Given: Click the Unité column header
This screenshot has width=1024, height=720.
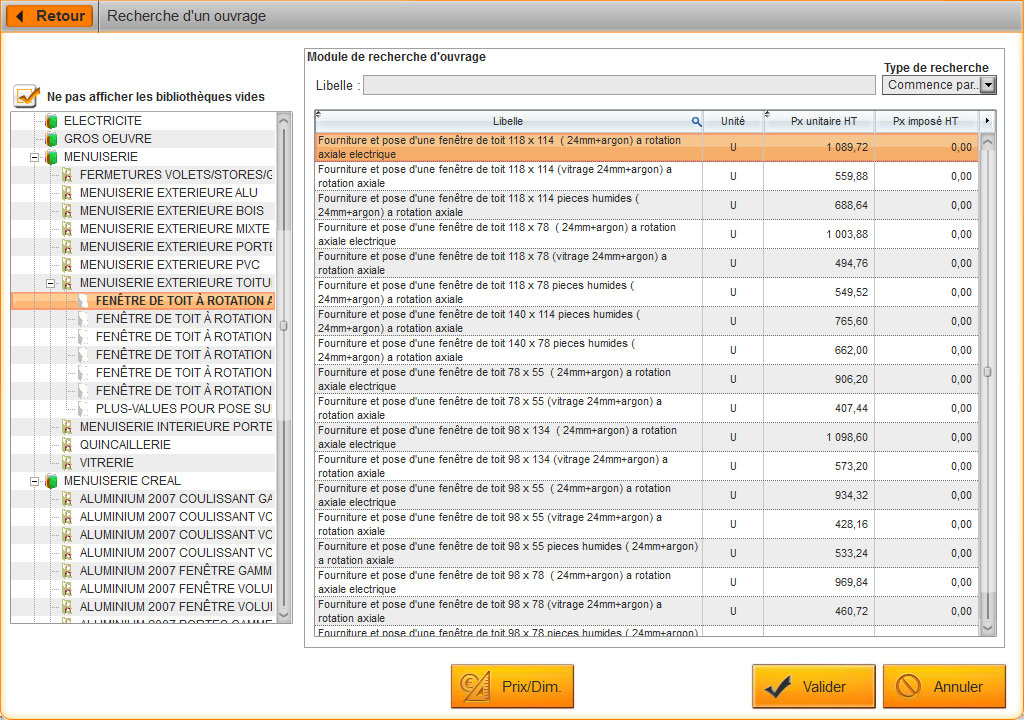Looking at the screenshot, I should [733, 122].
